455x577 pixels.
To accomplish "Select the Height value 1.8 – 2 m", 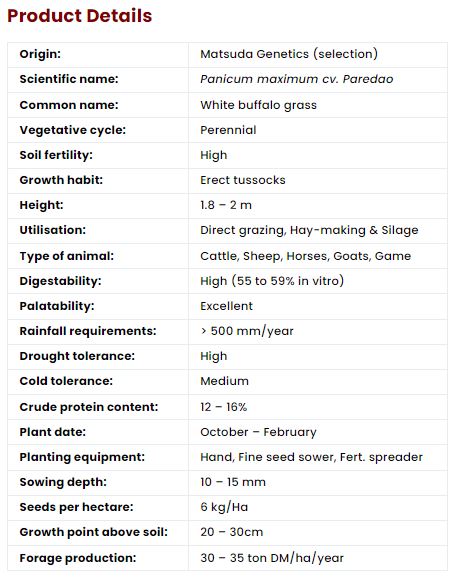I will pyautogui.click(x=226, y=205).
